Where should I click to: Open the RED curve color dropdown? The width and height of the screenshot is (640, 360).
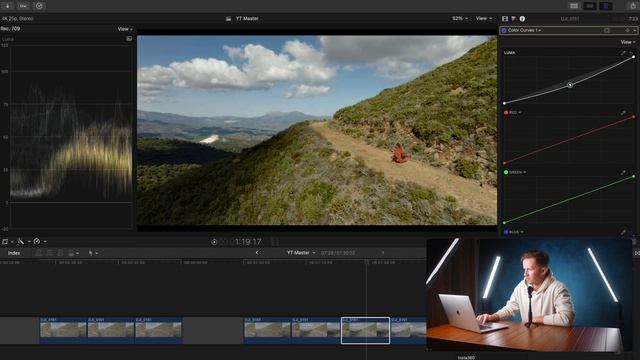coord(515,112)
